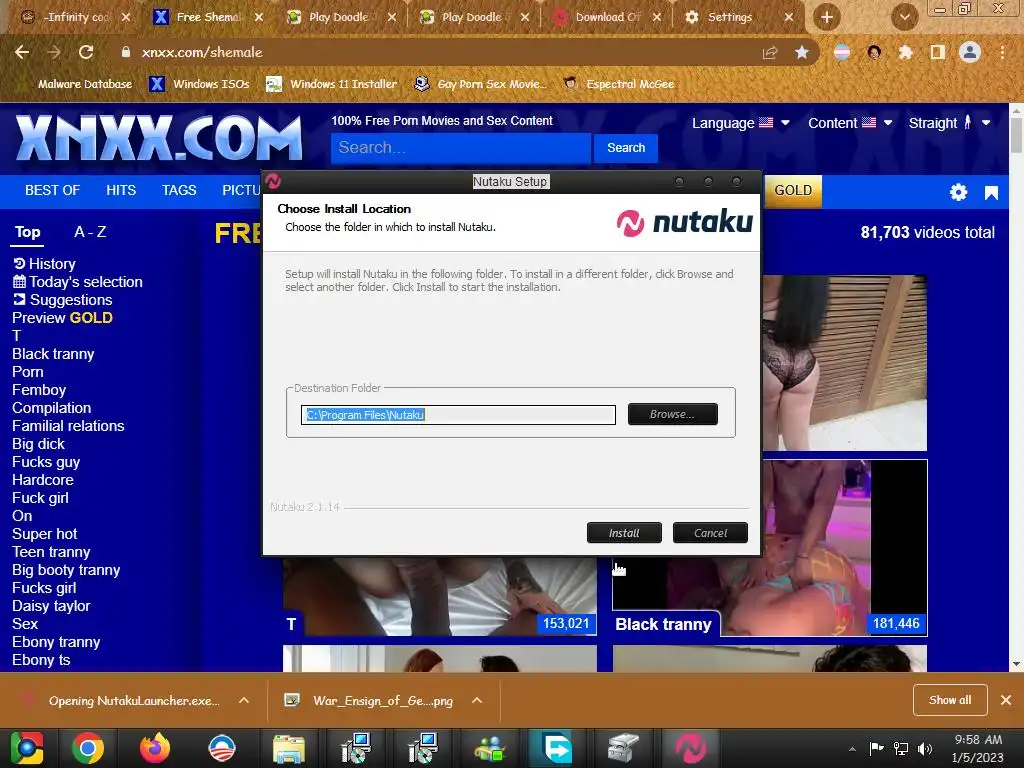This screenshot has height=768, width=1024.
Task: Click the network tray icon
Action: click(x=901, y=749)
